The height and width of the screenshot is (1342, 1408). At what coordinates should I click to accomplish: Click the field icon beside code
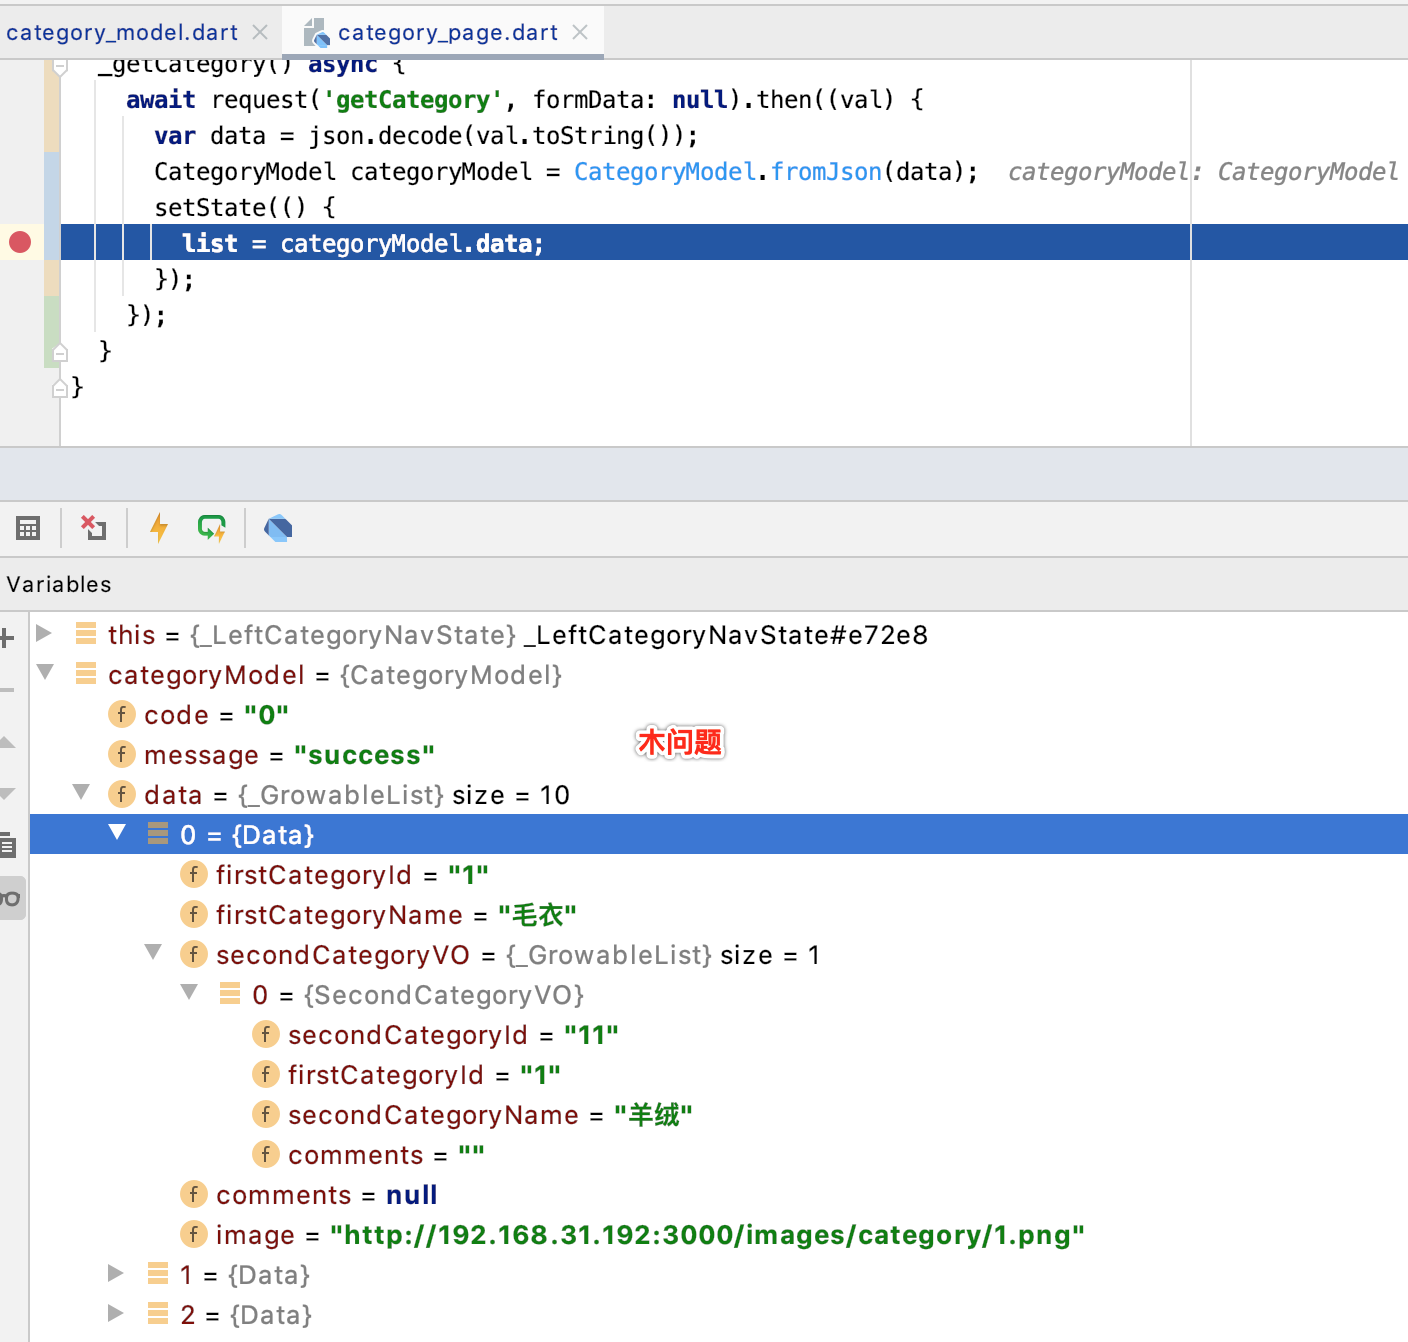click(121, 714)
